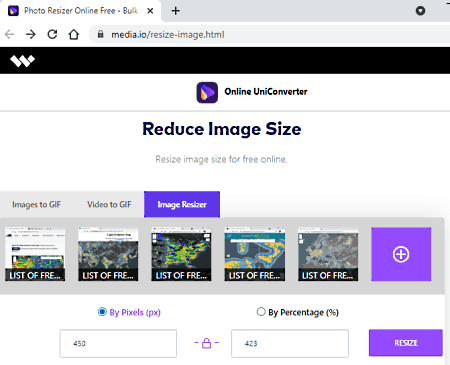Click the width field showing 450
Viewport: 450px width, 365px height.
[x=118, y=343]
